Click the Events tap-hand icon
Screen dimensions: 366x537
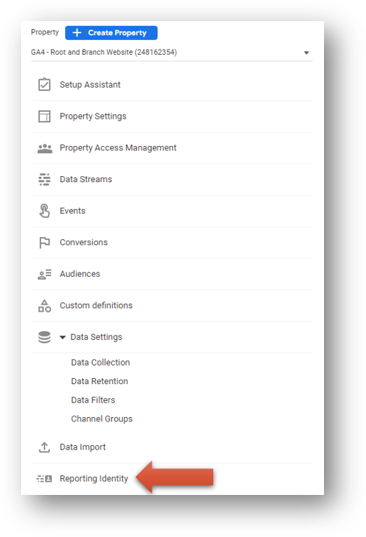pos(45,211)
